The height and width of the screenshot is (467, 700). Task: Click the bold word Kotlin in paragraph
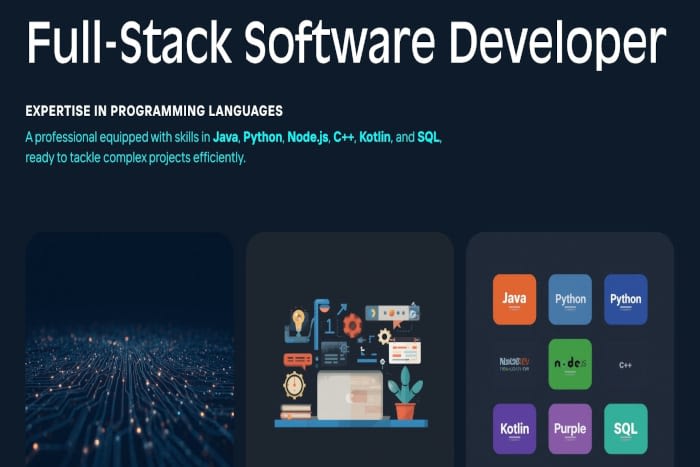click(375, 137)
